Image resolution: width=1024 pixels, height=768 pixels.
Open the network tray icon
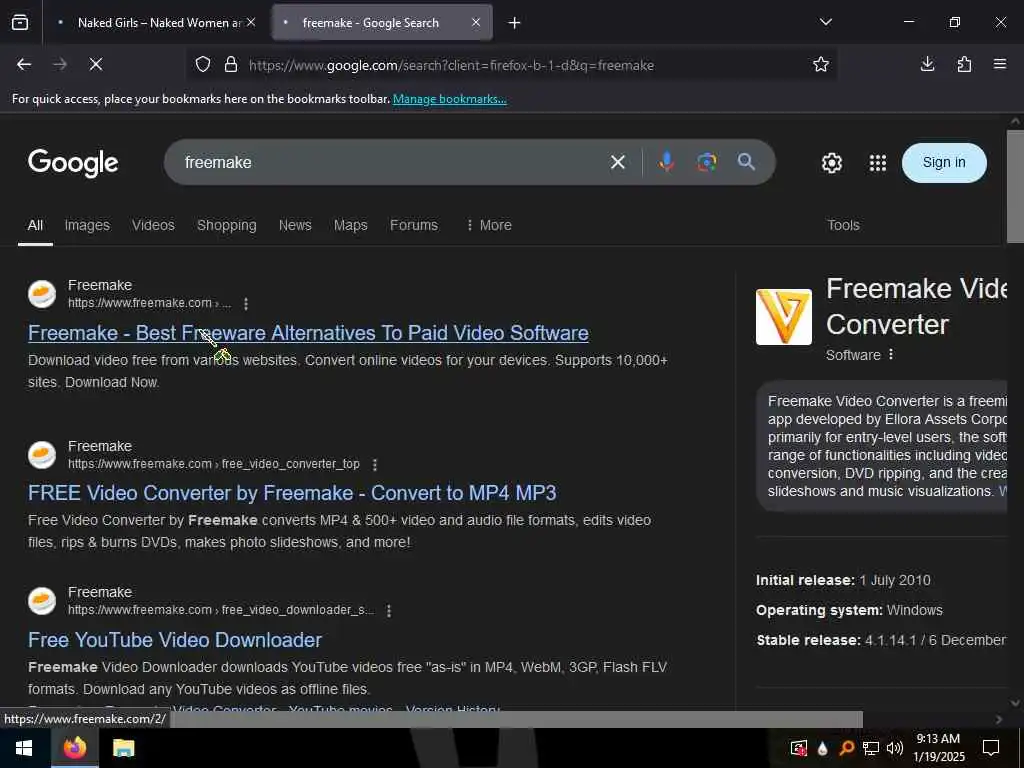tap(871, 748)
